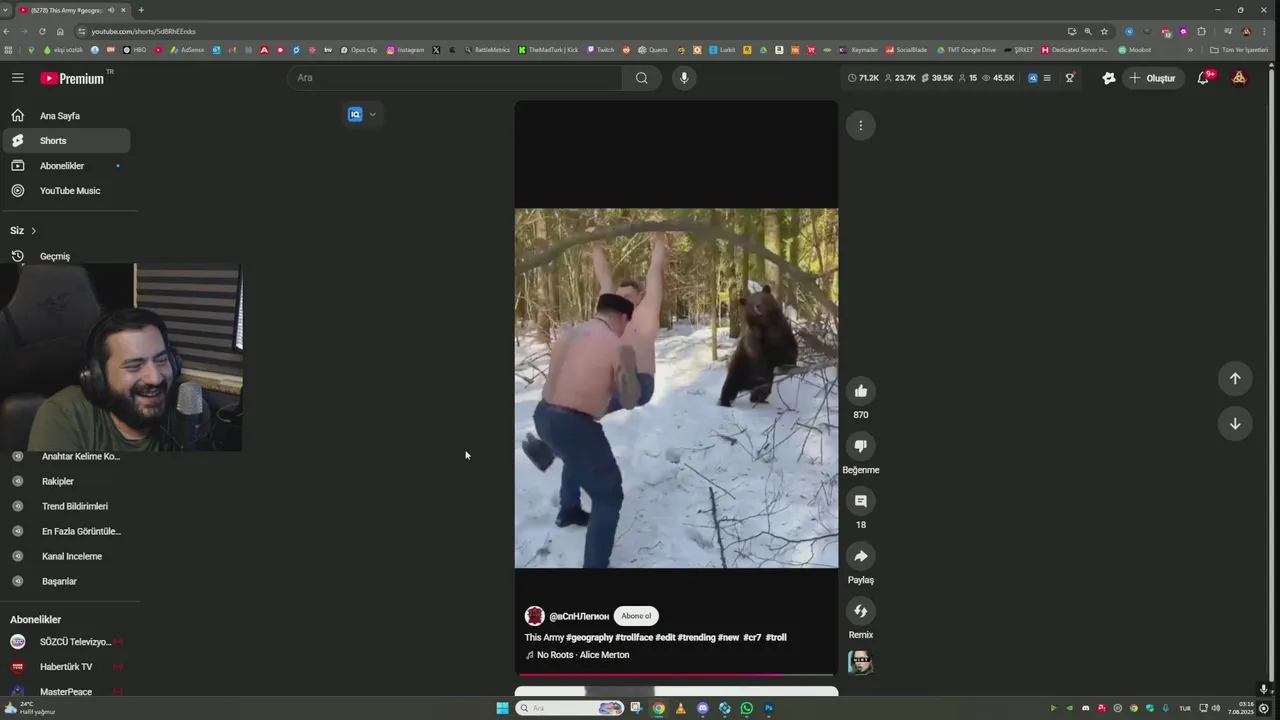Click the AI sparkle icon beside Oluştur
The height and width of the screenshot is (720, 1280).
click(1109, 78)
